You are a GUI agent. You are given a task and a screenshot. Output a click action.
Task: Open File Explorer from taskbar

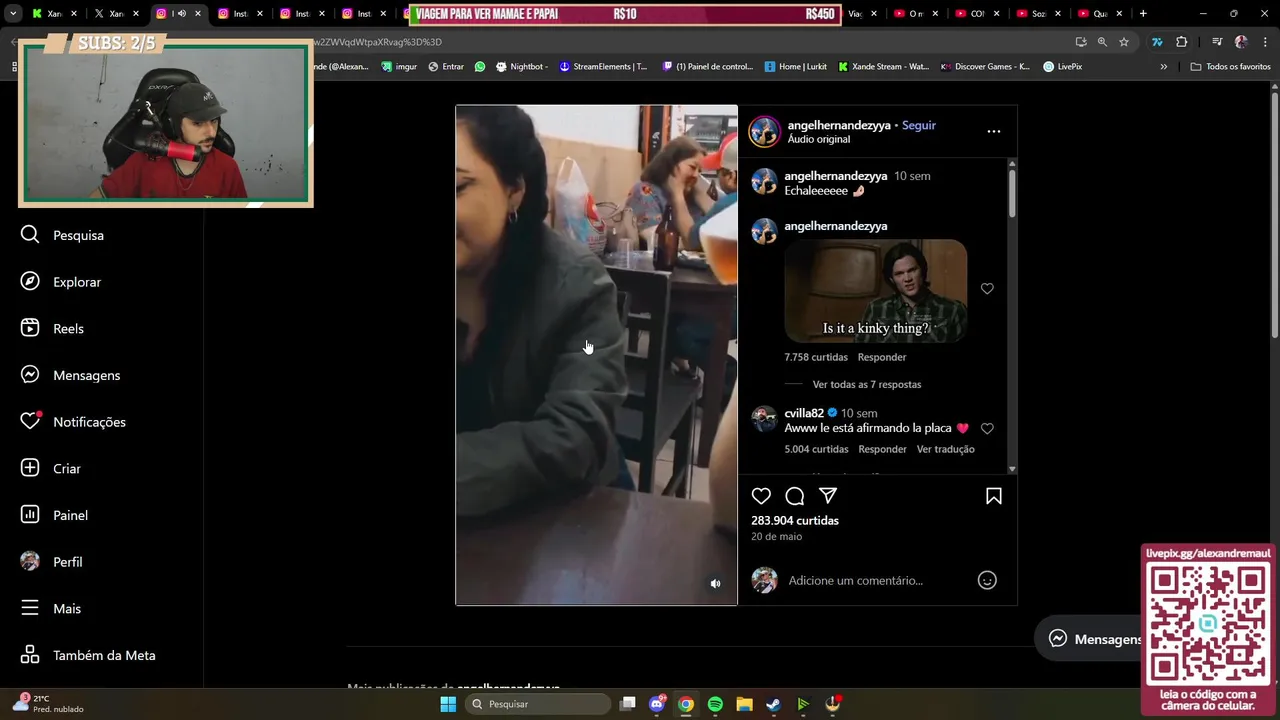point(744,704)
